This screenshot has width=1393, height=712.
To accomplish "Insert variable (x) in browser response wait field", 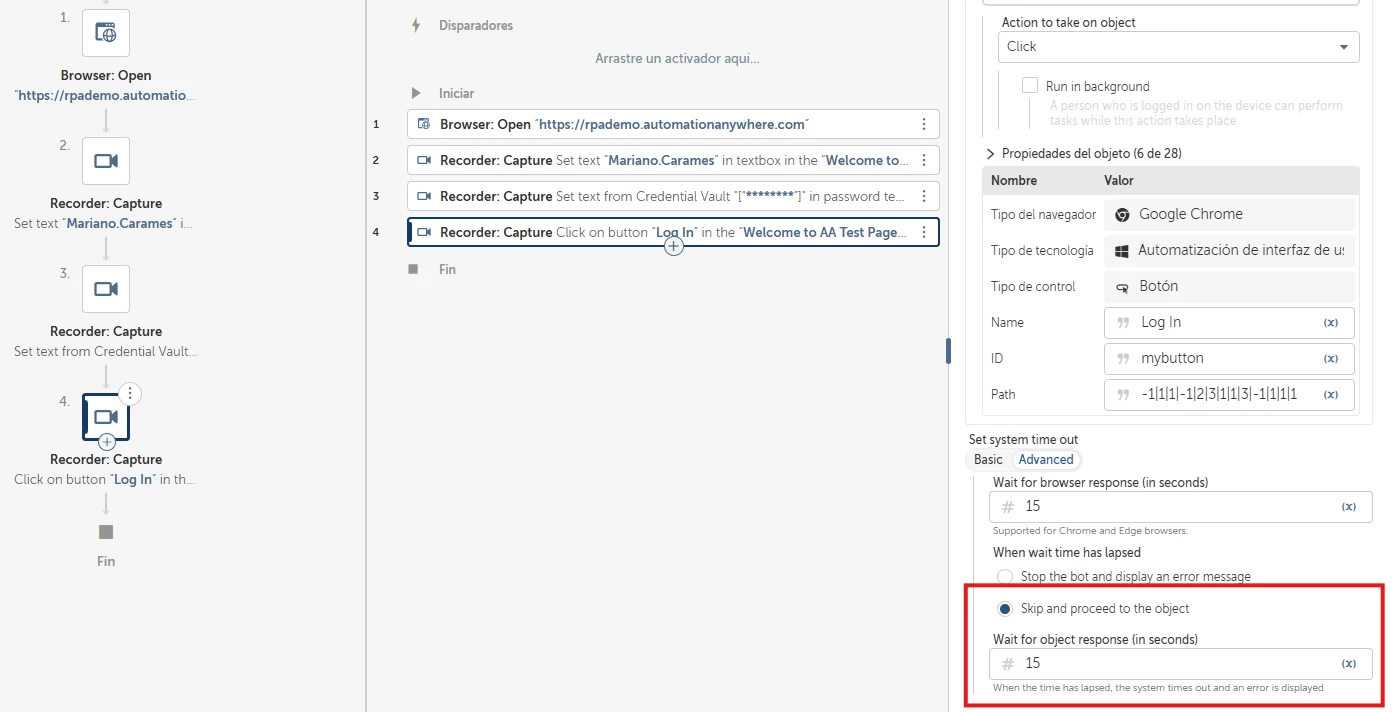I will (1349, 507).
